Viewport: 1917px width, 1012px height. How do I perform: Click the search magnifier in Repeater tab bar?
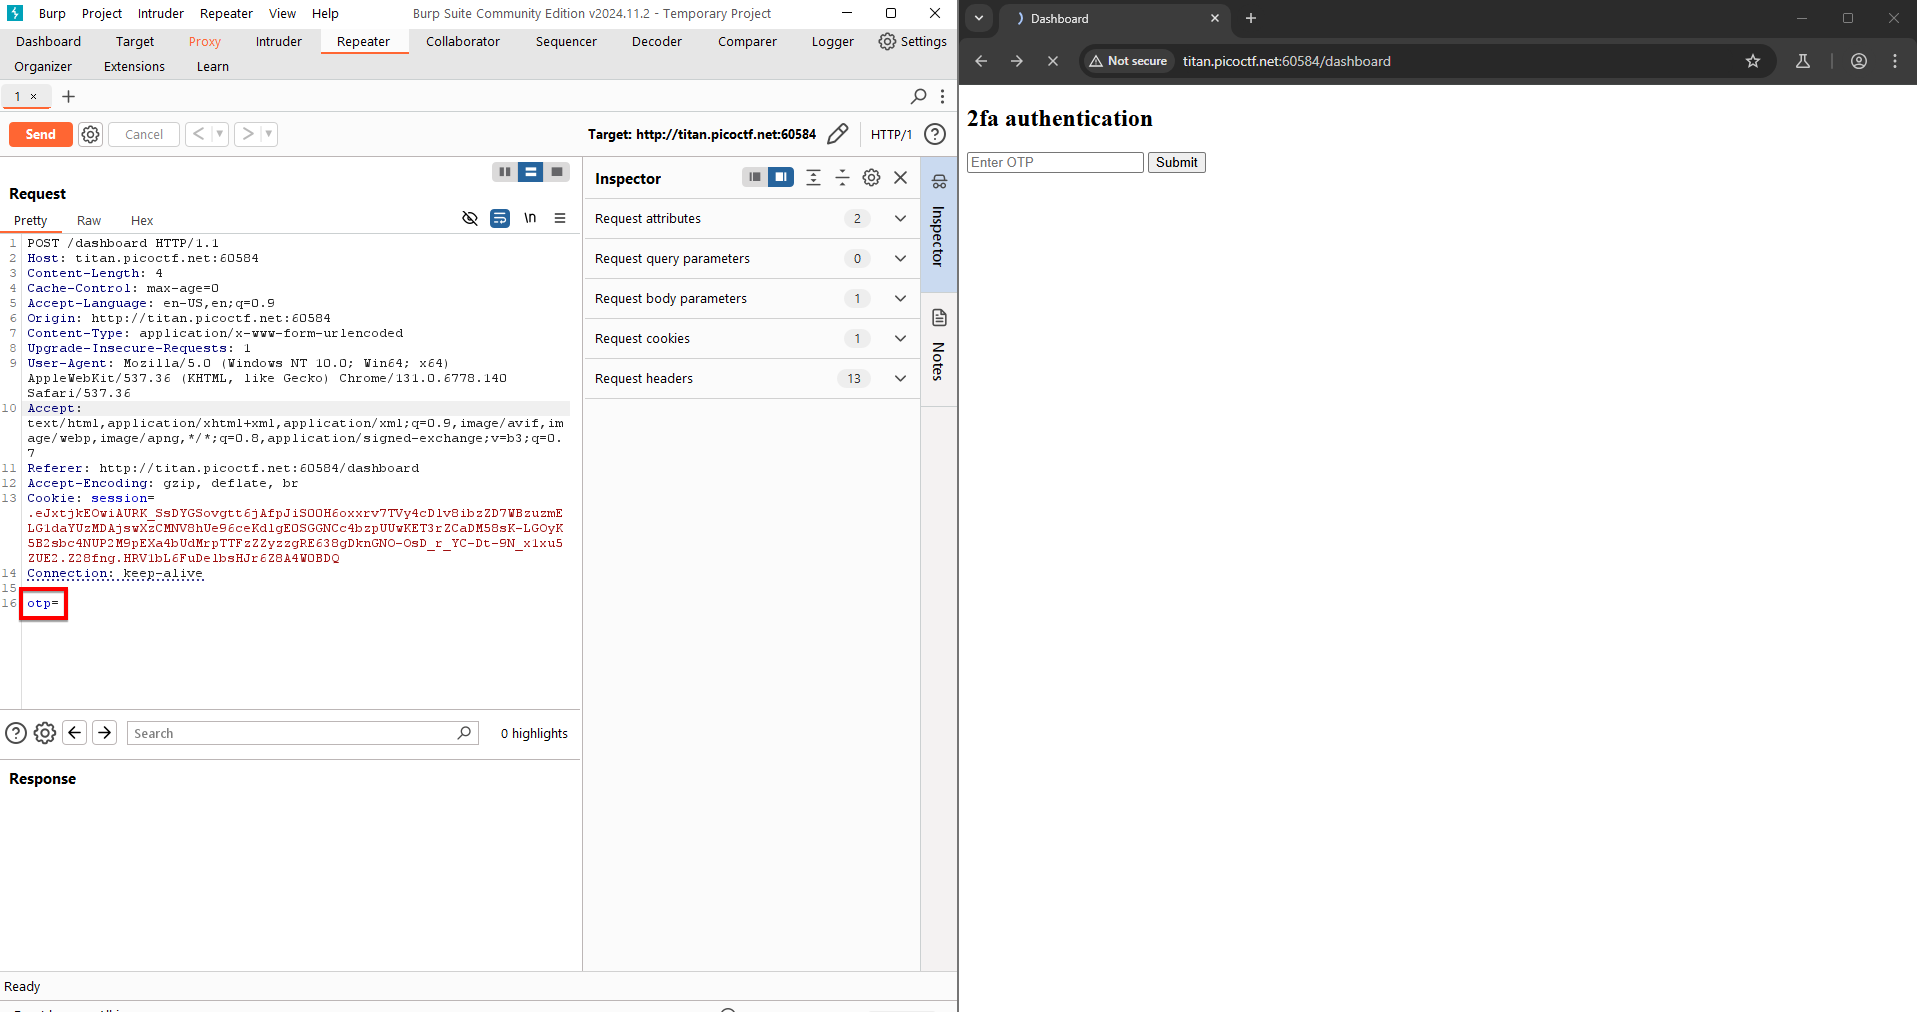918,96
